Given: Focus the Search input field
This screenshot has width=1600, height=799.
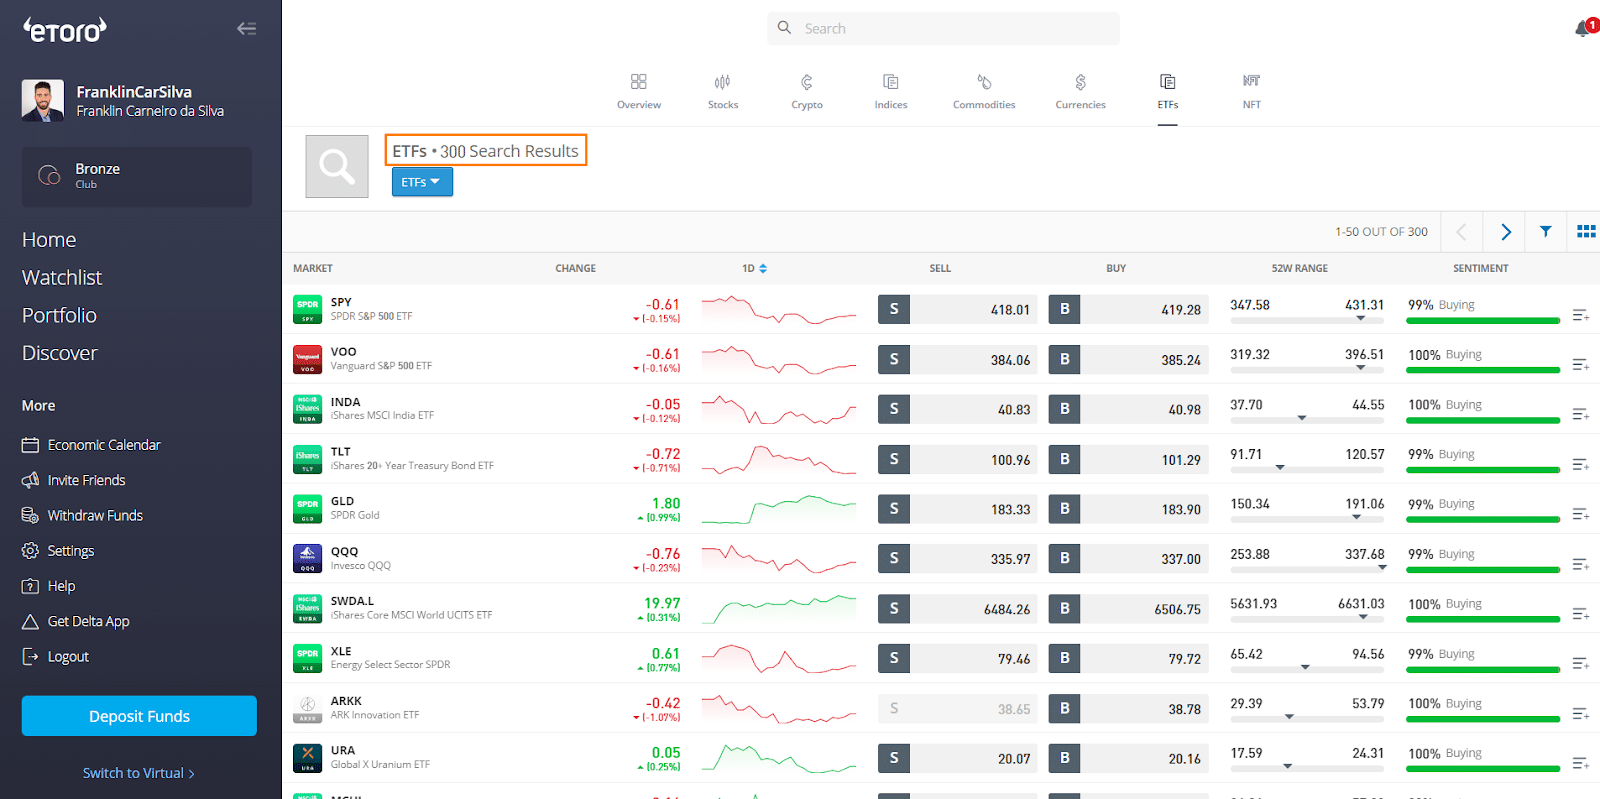Looking at the screenshot, I should pos(943,28).
